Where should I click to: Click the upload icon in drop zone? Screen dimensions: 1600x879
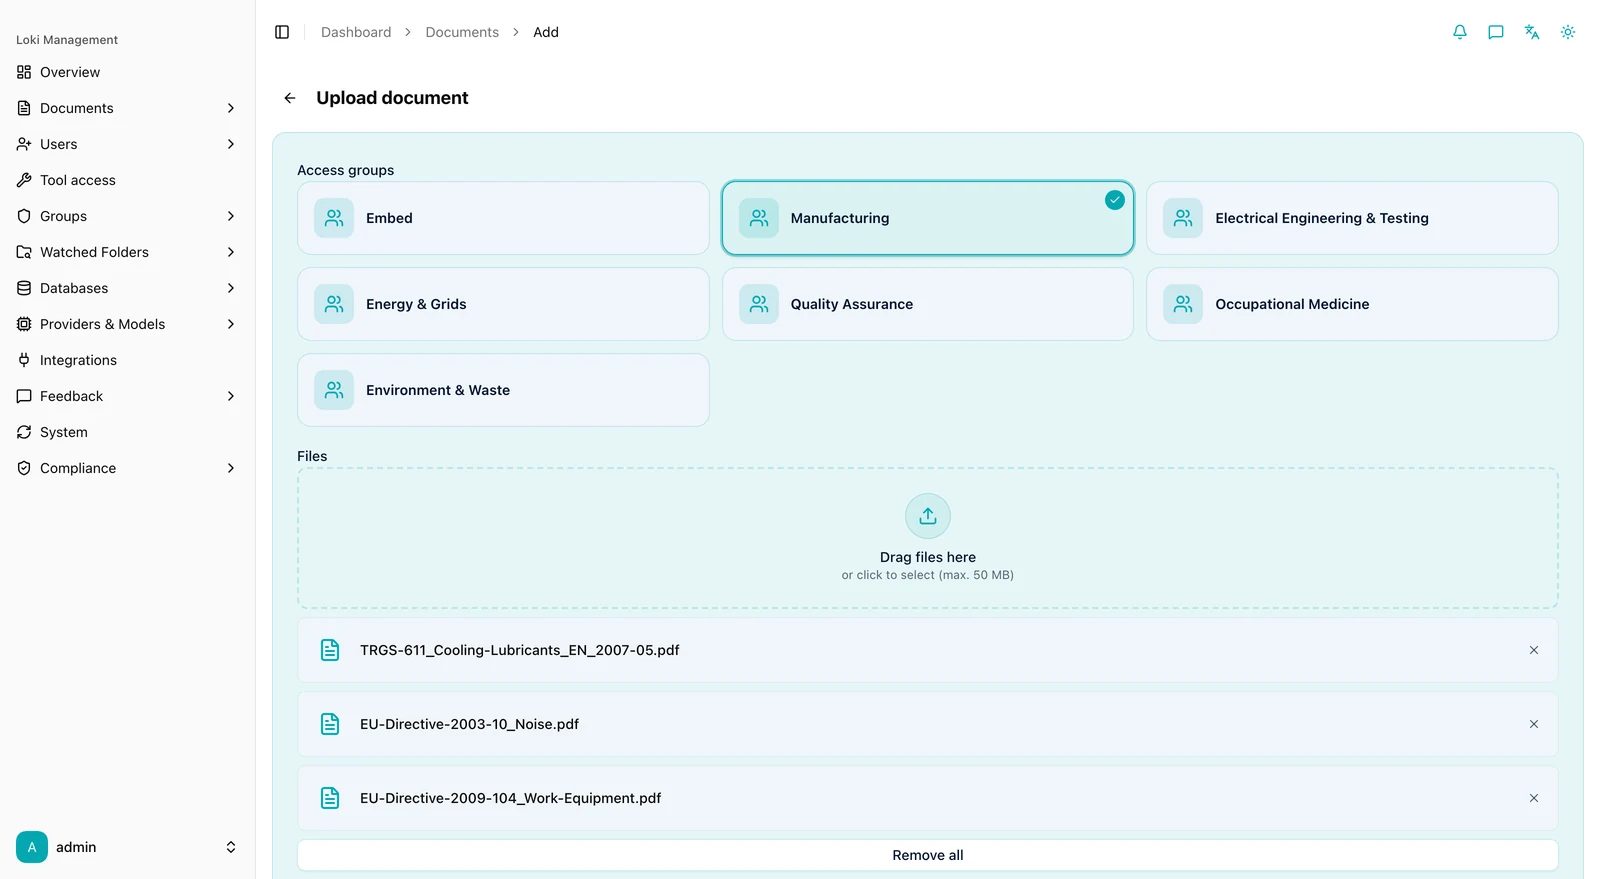928,516
